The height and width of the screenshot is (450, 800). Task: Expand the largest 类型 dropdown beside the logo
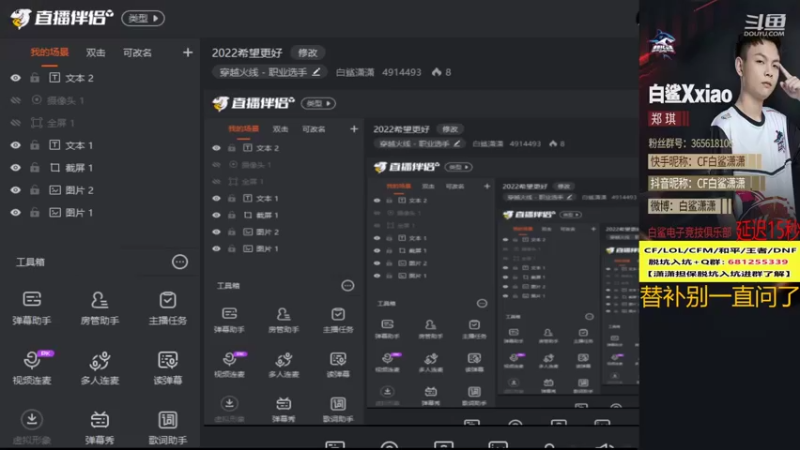(143, 18)
